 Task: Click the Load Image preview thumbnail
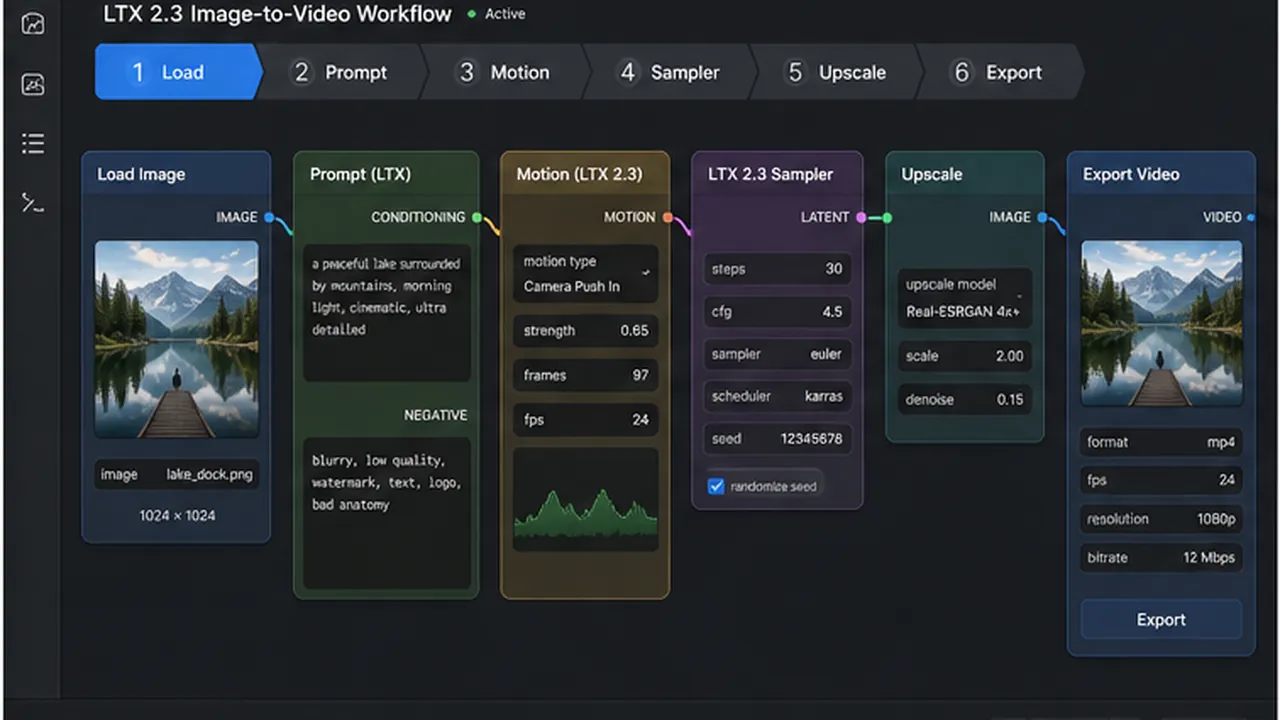click(x=177, y=339)
